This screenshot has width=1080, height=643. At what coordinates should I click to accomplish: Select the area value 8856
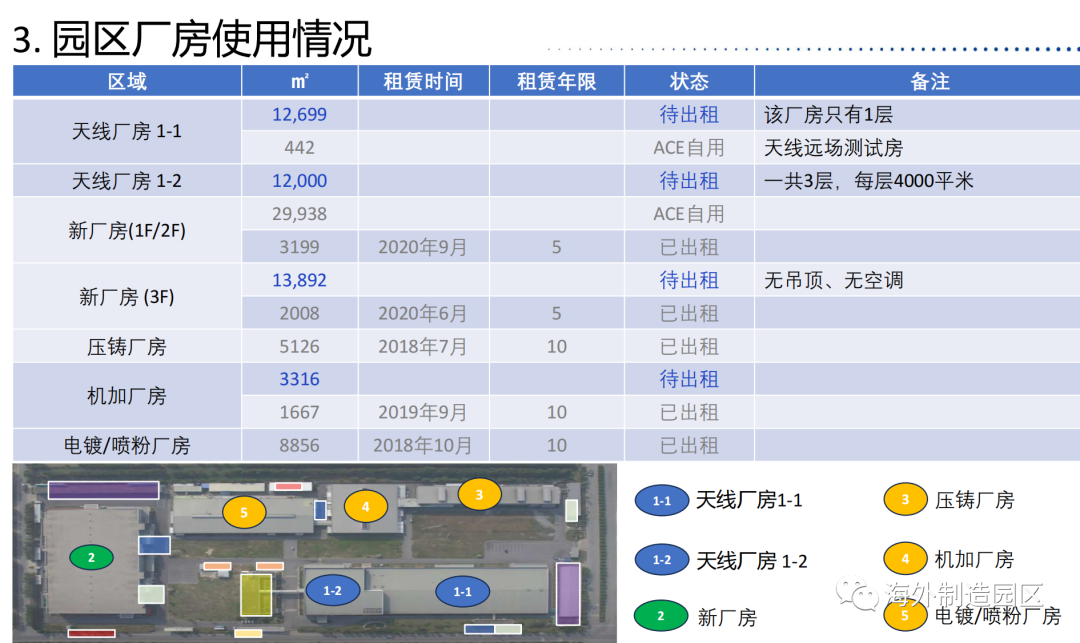coord(300,445)
